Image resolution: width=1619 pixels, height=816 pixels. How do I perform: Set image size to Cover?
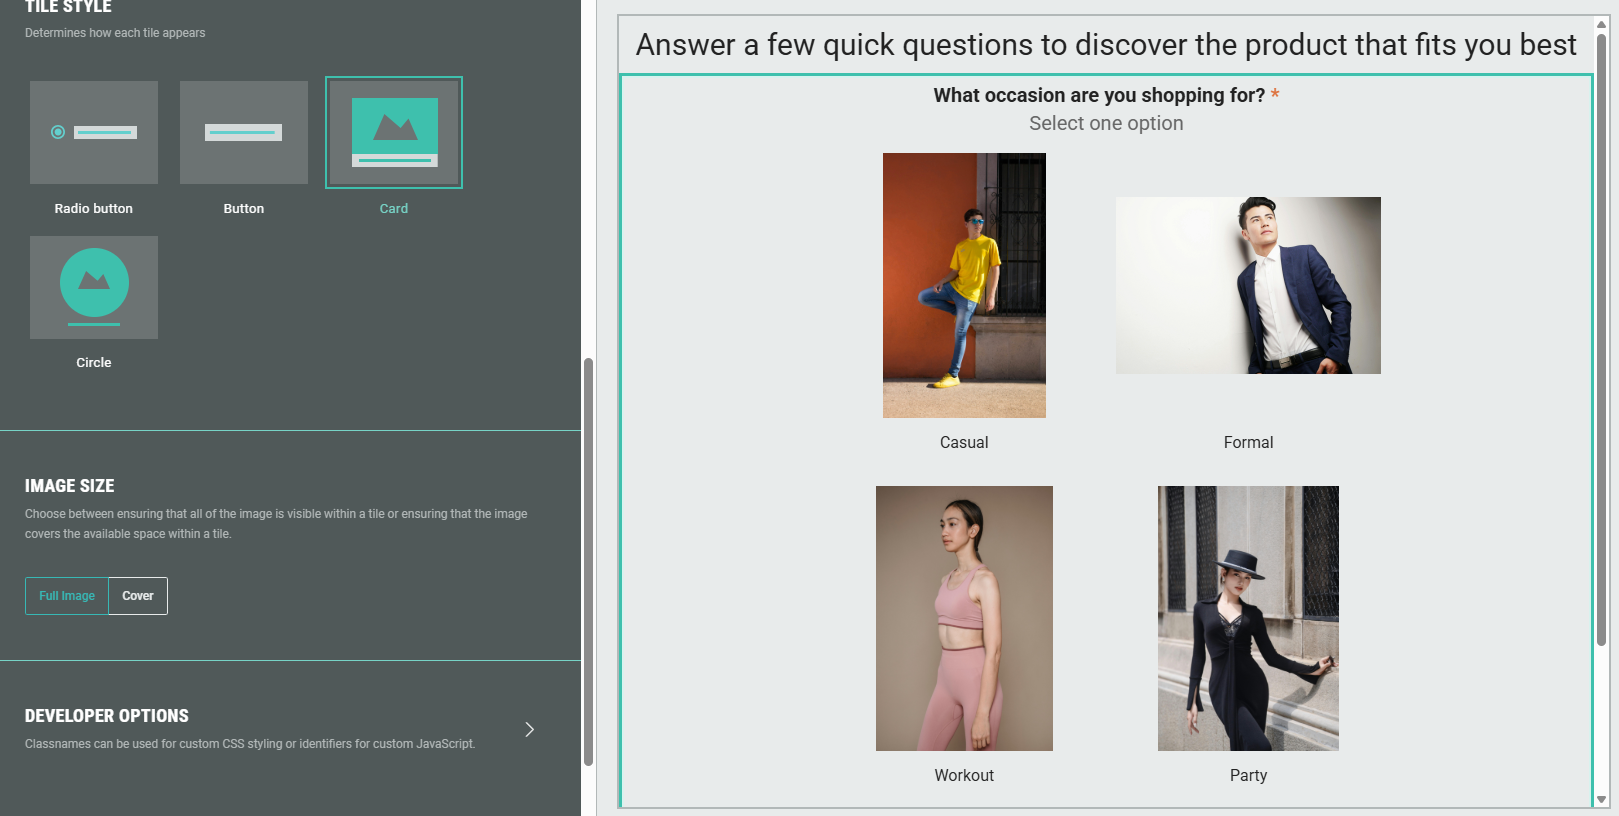pyautogui.click(x=138, y=596)
